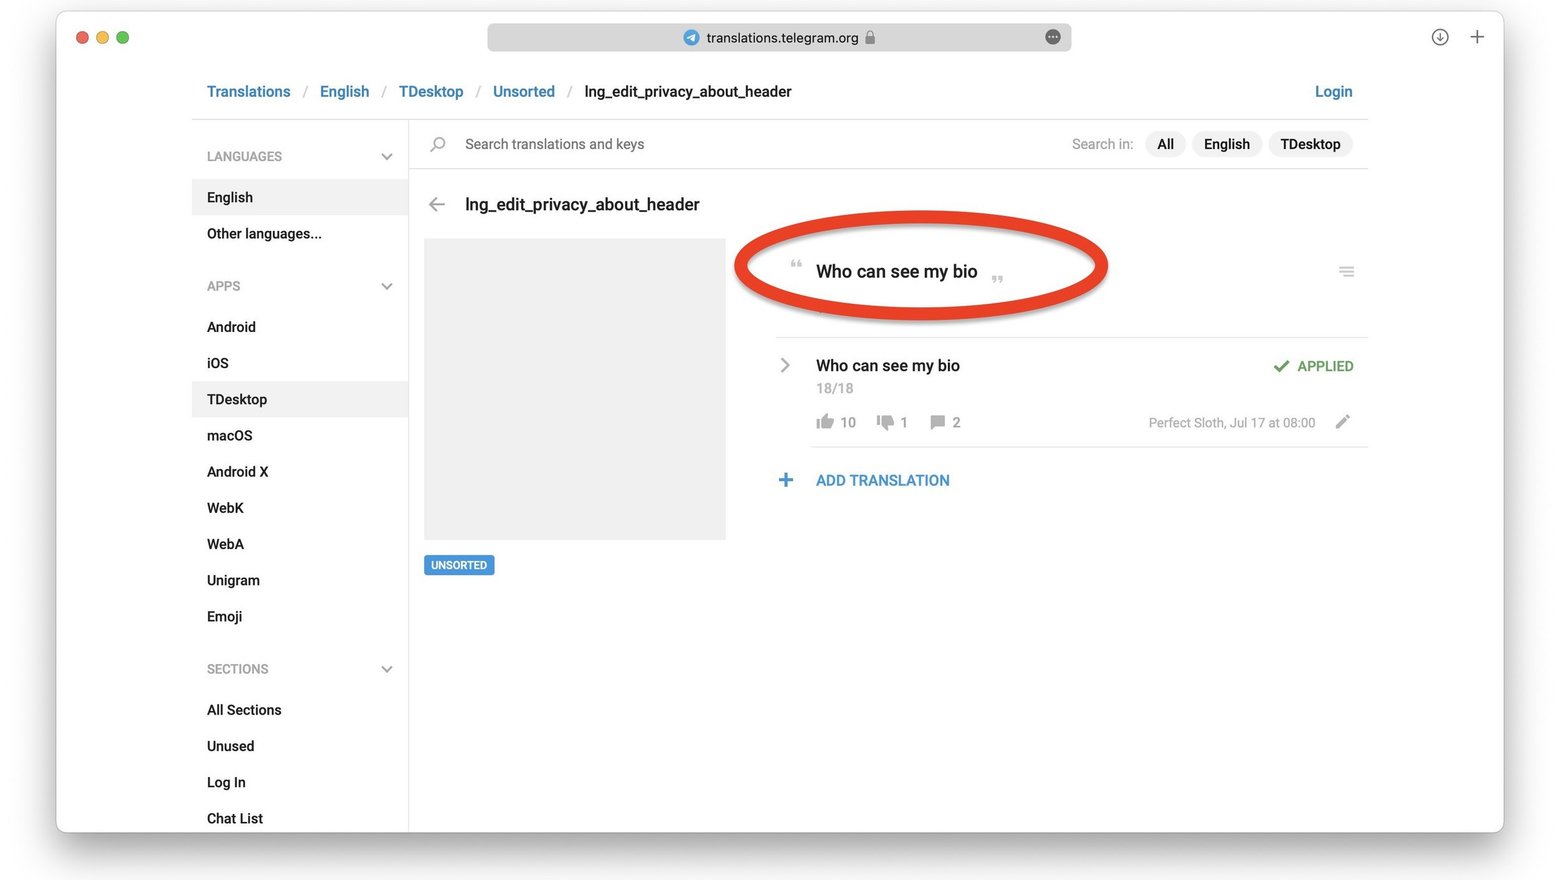The height and width of the screenshot is (880, 1560).
Task: Click the Telegram site icon in address bar
Action: [x=691, y=37]
